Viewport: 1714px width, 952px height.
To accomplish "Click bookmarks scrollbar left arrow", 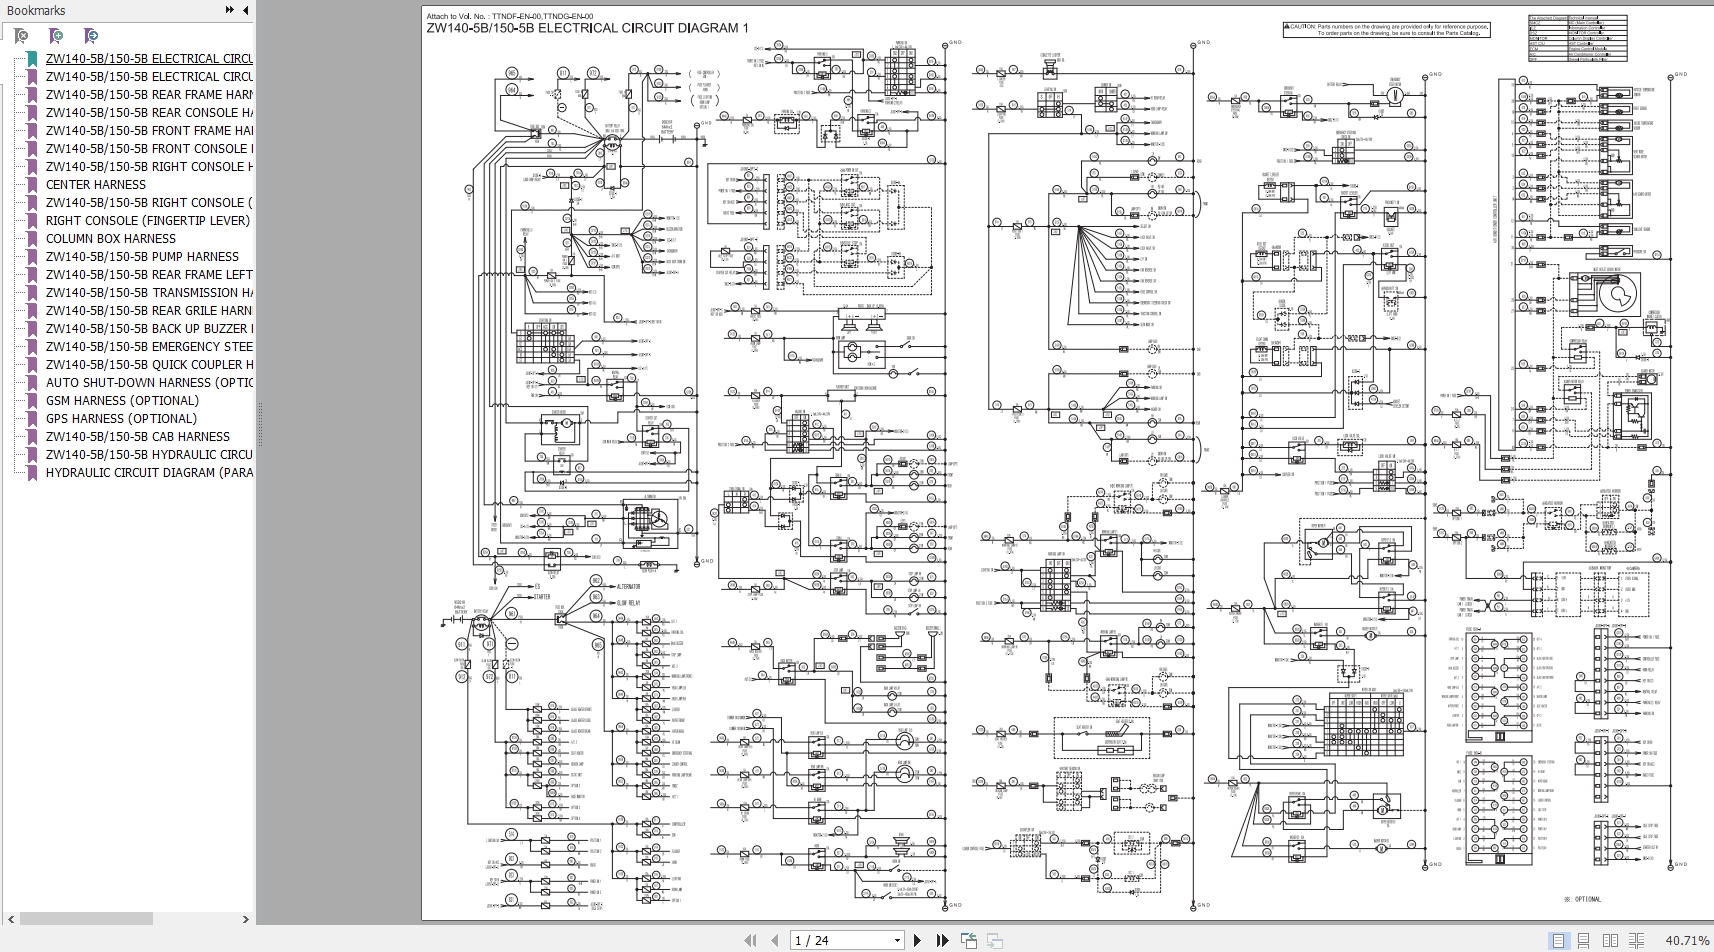I will (x=12, y=919).
